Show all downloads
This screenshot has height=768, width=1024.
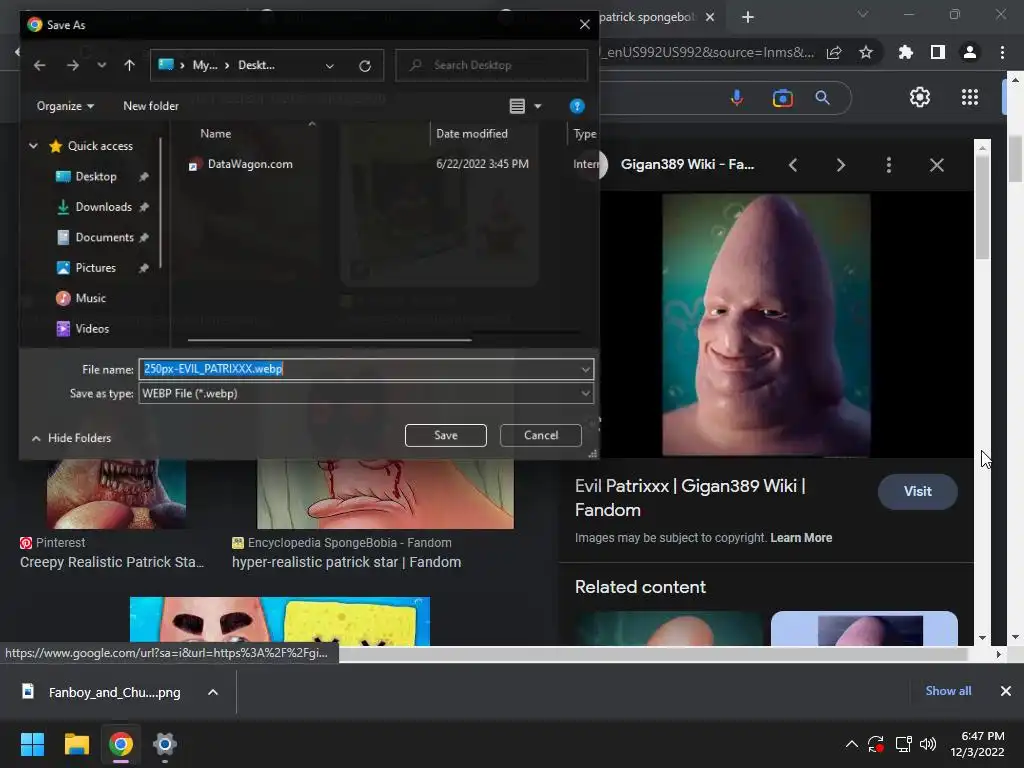pos(948,691)
